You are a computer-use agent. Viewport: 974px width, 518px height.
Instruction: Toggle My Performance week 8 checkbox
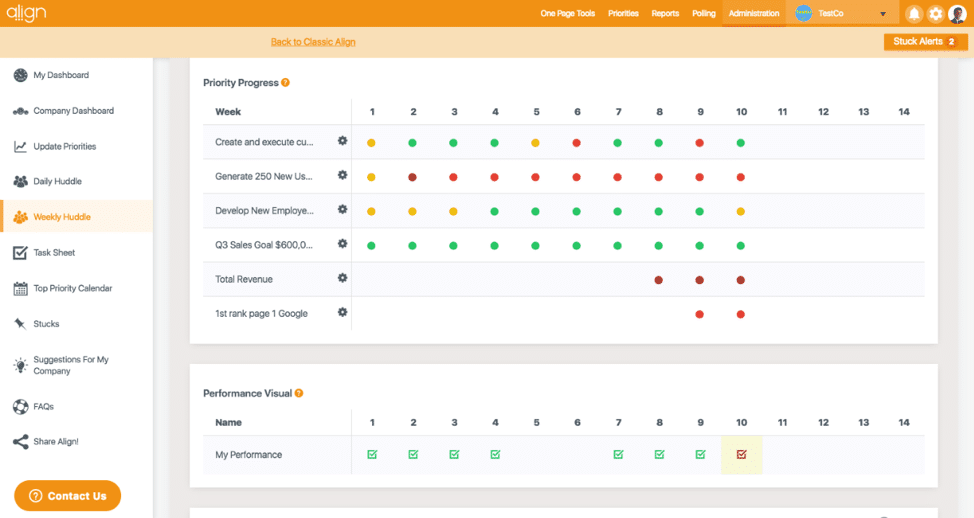(x=659, y=454)
